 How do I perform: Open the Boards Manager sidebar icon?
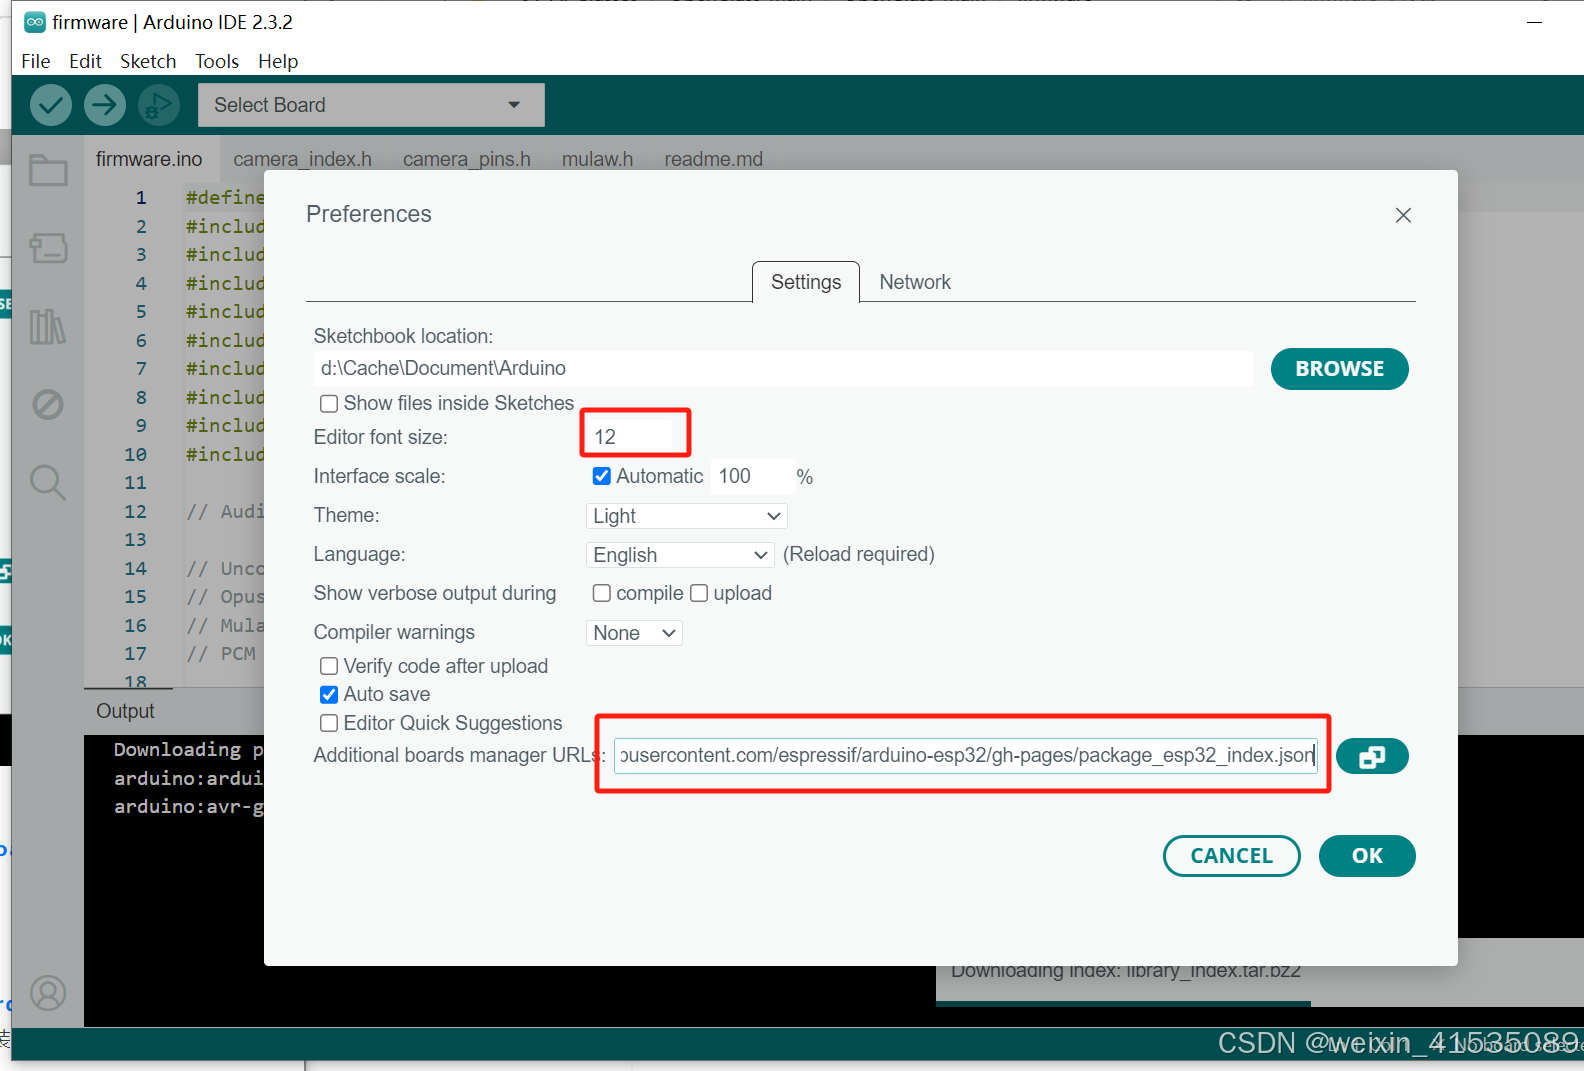tap(48, 247)
